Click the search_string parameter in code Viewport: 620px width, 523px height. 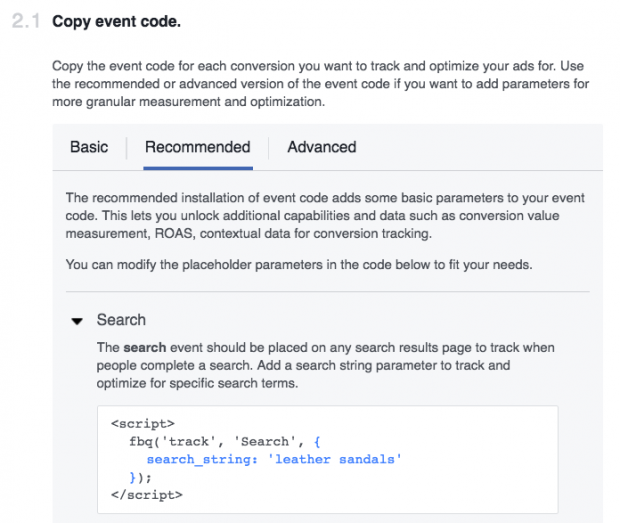[x=202, y=459]
